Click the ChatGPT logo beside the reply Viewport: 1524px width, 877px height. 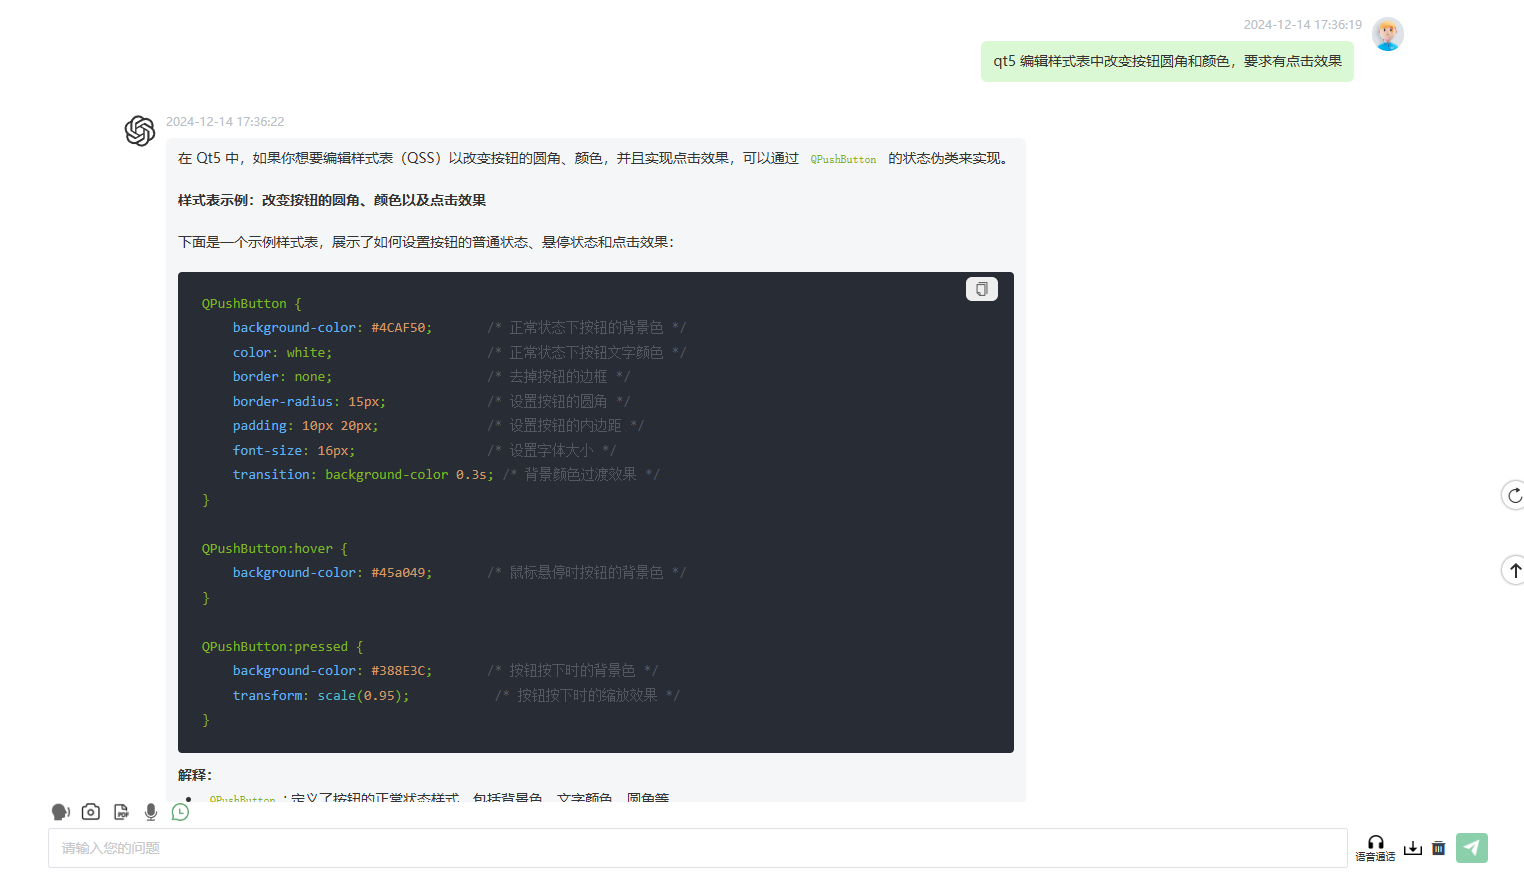point(140,131)
